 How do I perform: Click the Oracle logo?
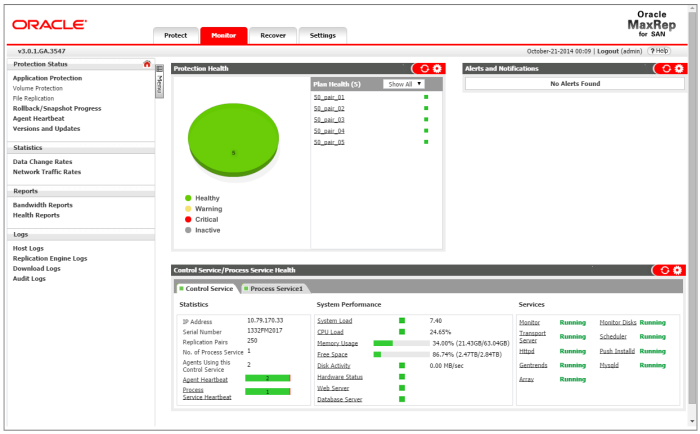[x=50, y=25]
